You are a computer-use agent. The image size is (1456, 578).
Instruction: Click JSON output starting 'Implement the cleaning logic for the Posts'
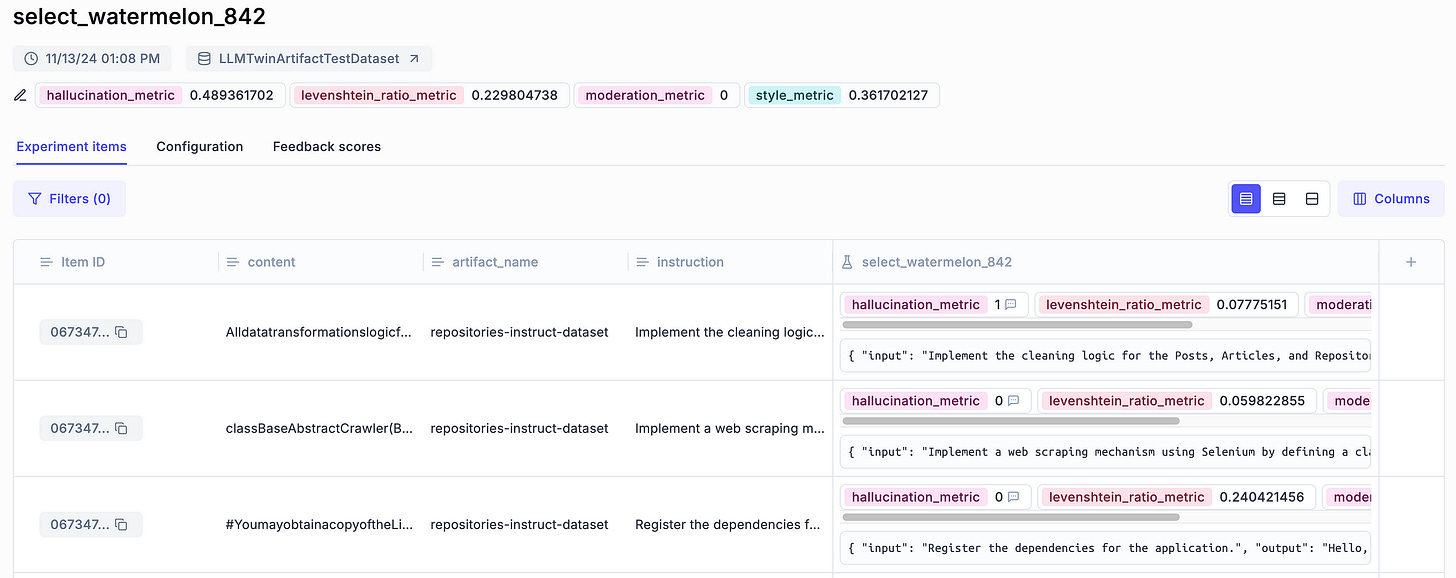(1106, 355)
